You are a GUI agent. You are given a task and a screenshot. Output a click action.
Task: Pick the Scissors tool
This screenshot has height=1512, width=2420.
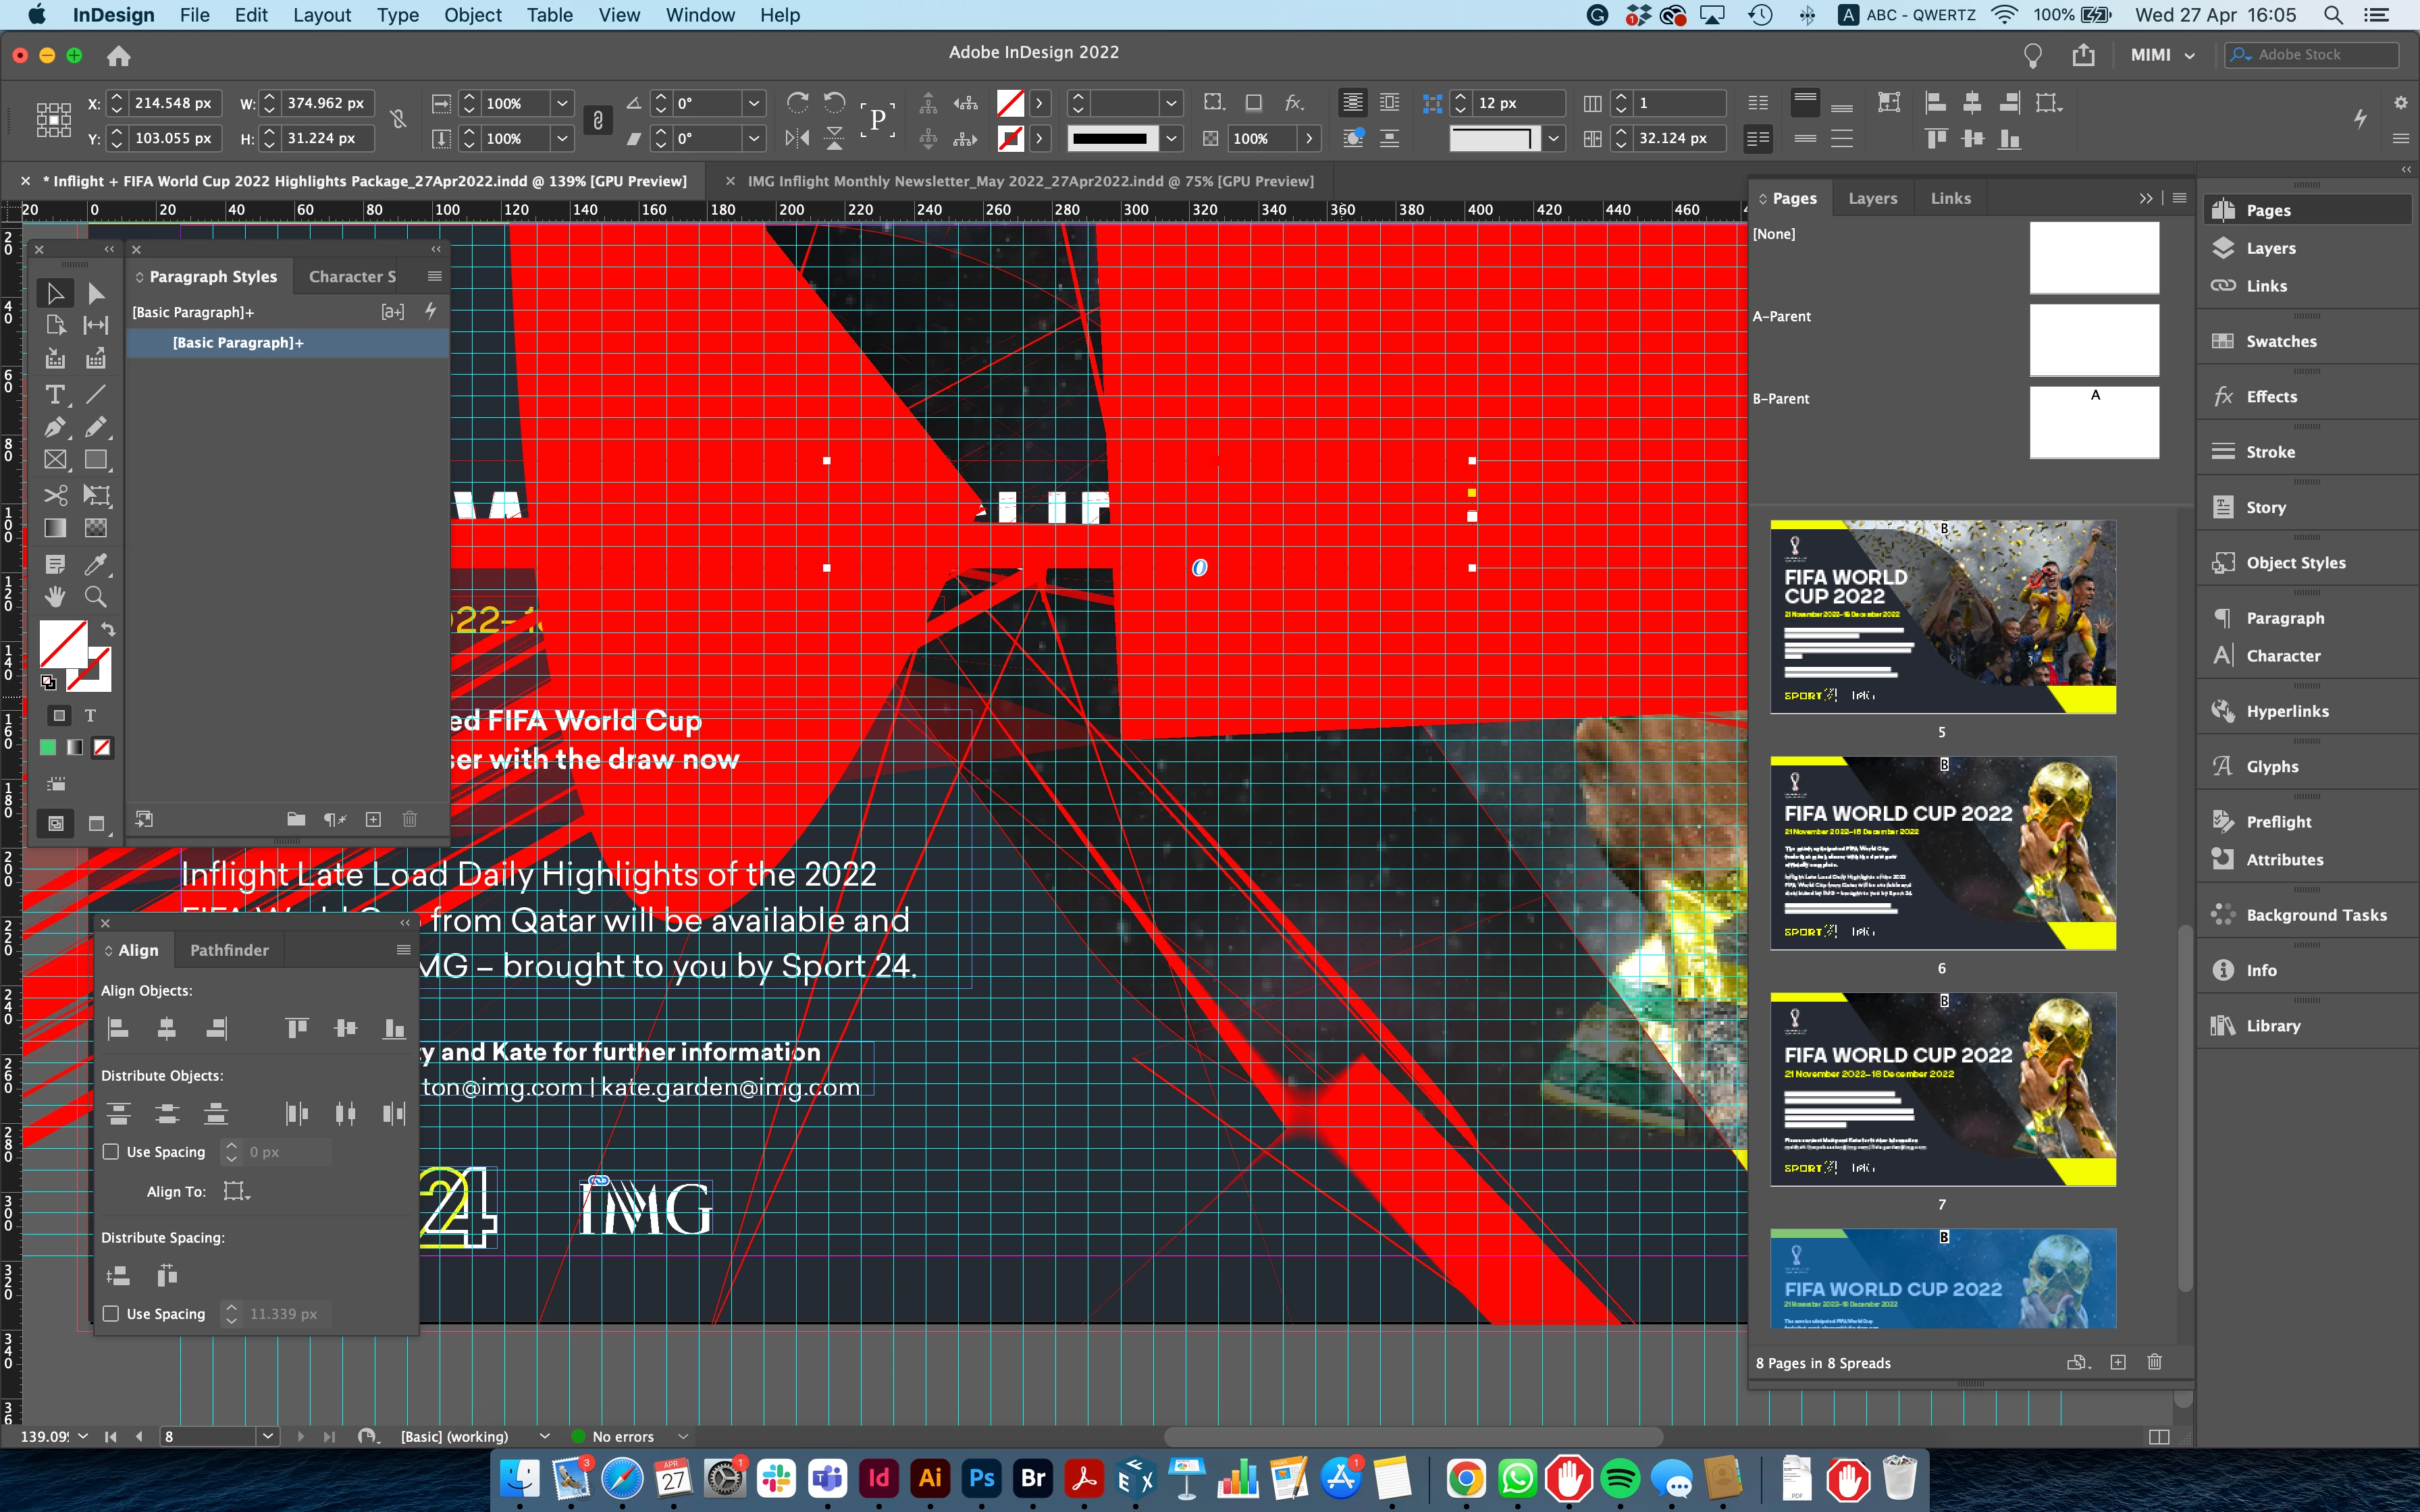(x=55, y=495)
